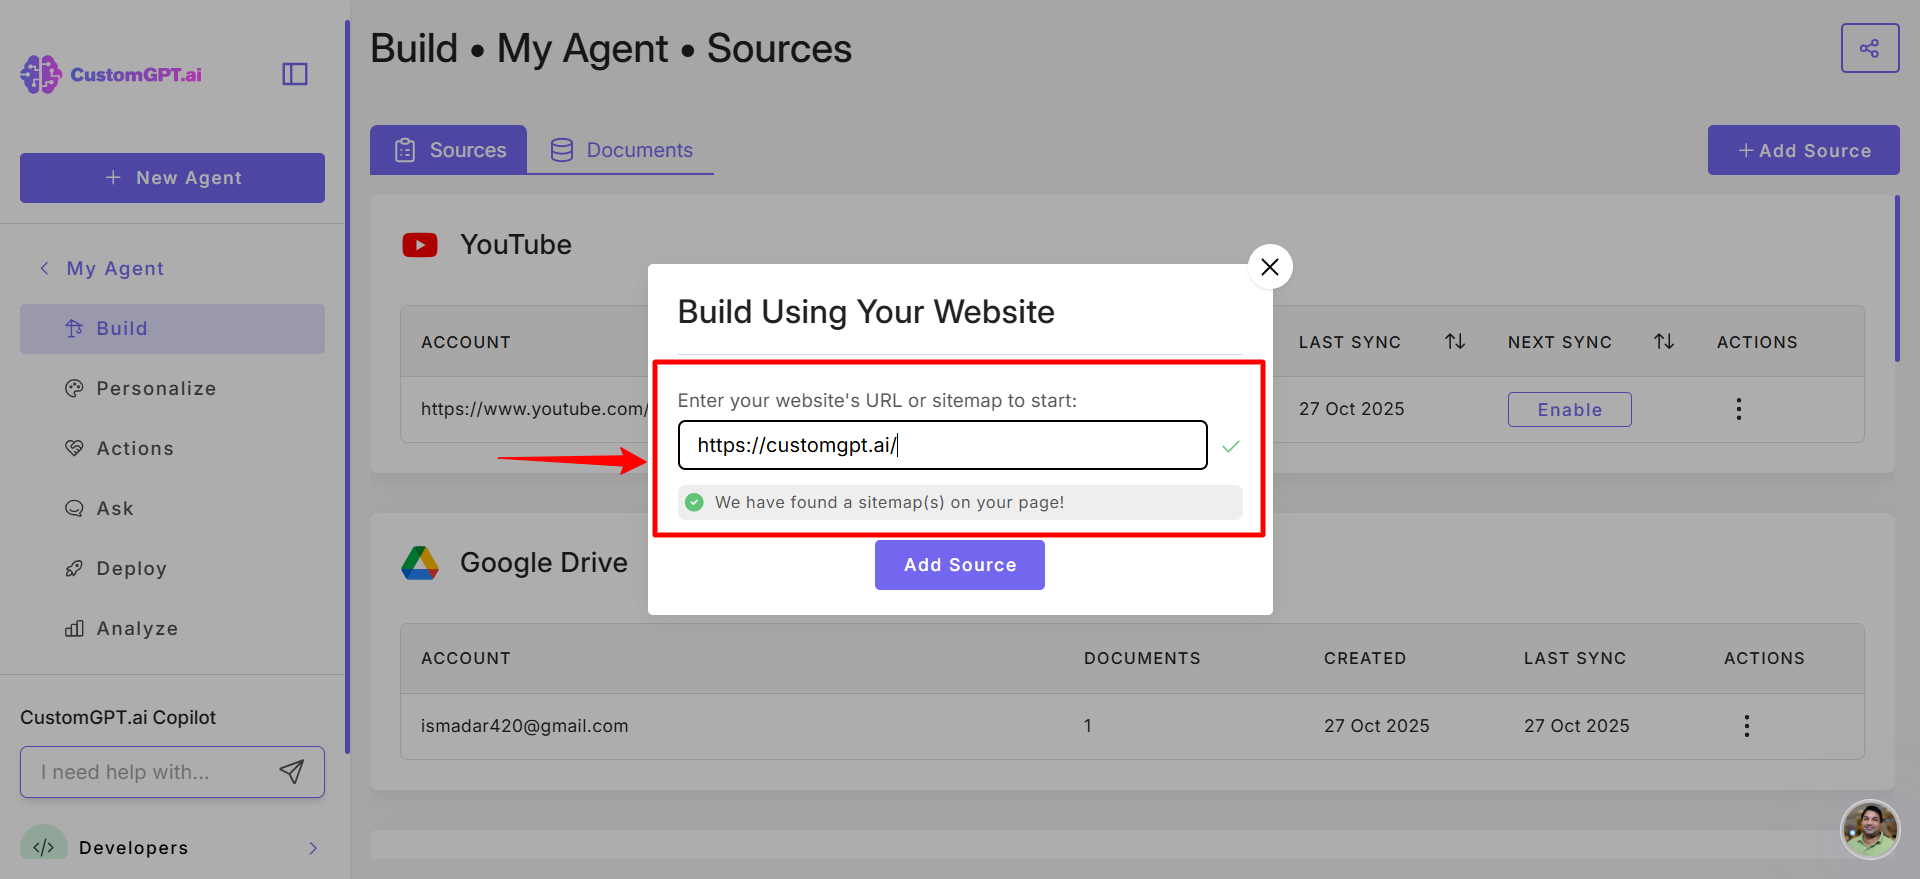Image resolution: width=1920 pixels, height=879 pixels.
Task: Sort by Next Sync using arrows icon
Action: [x=1664, y=342]
